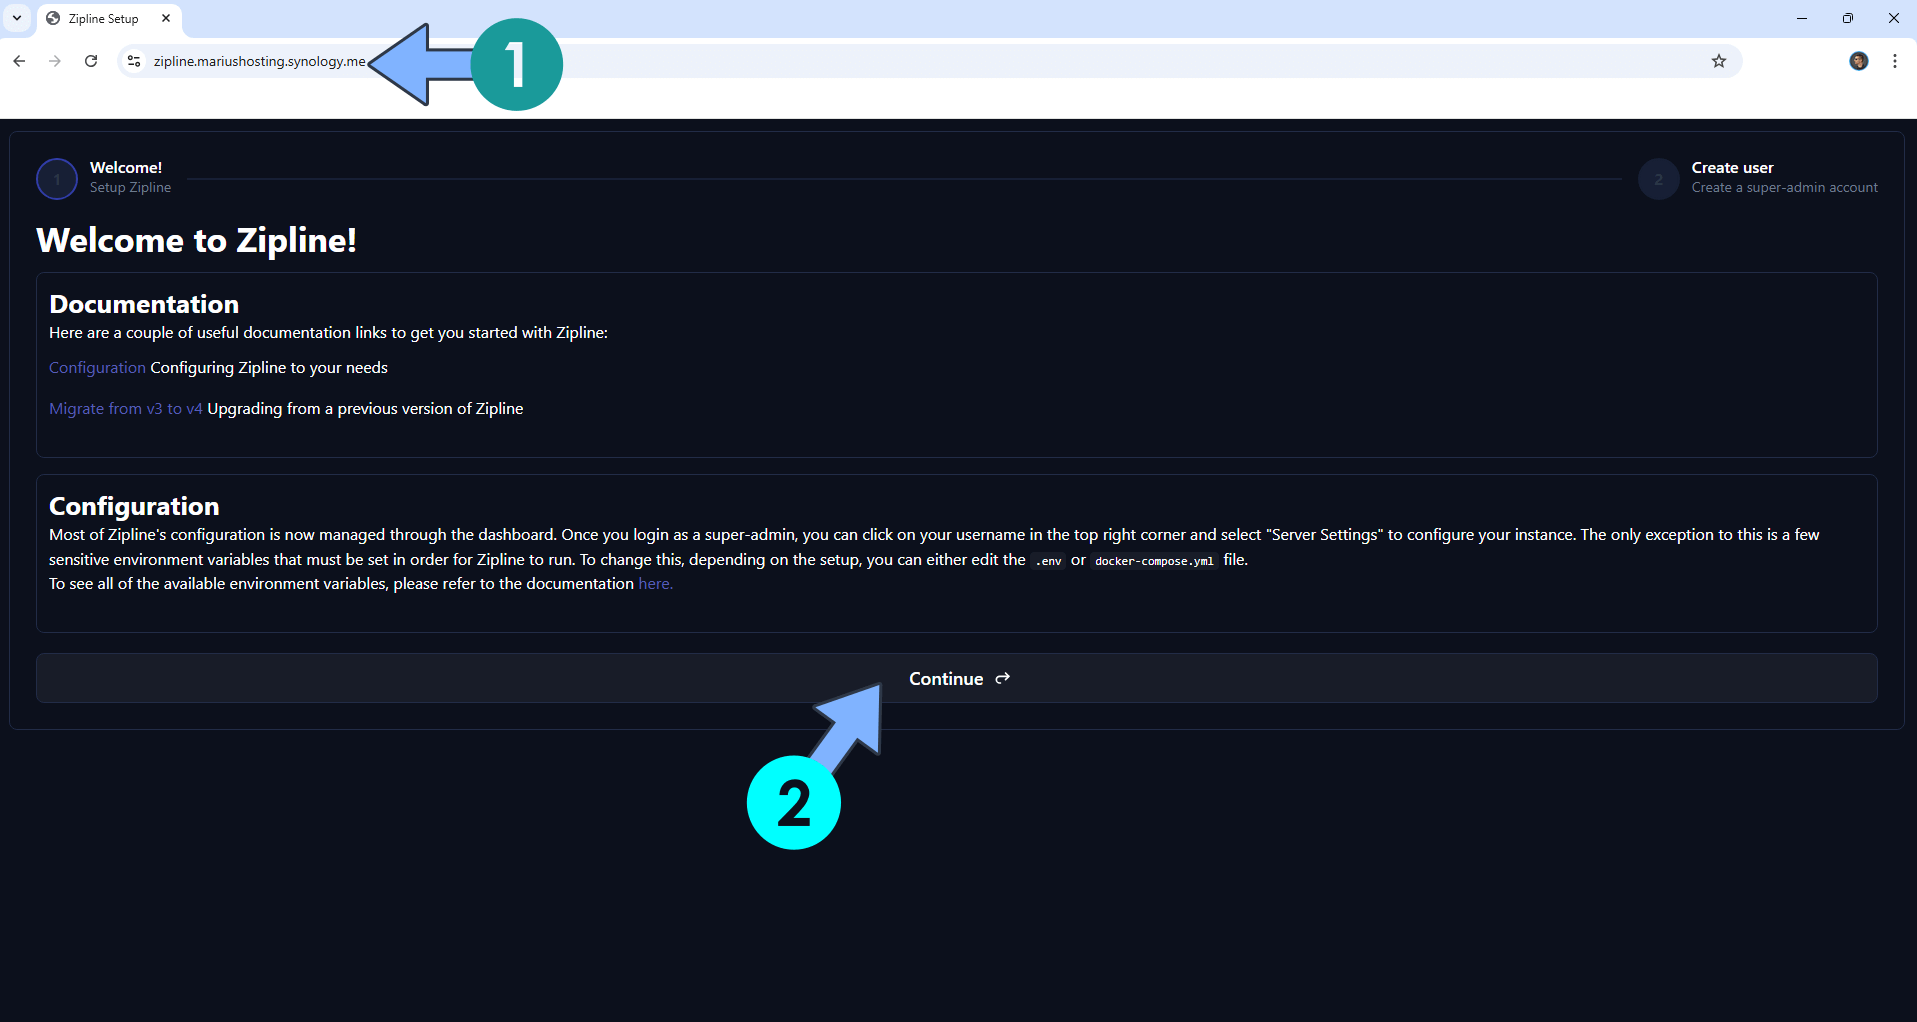The image size is (1917, 1022).
Task: Go back to the previous page
Action: [19, 61]
